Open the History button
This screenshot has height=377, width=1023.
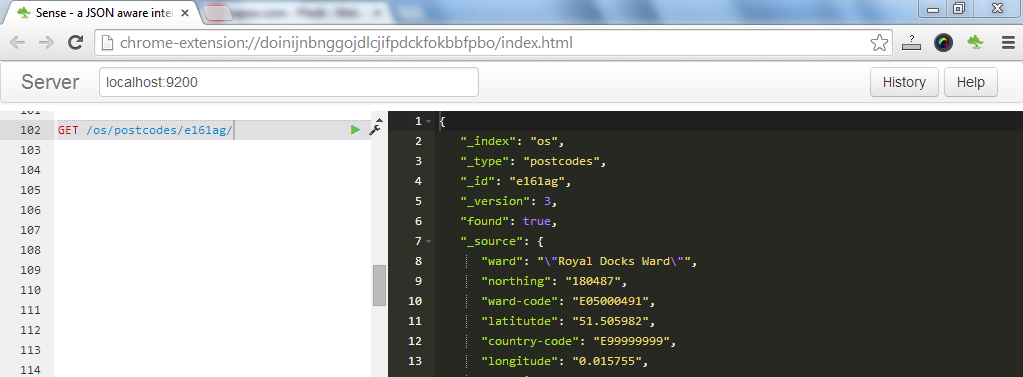point(904,83)
